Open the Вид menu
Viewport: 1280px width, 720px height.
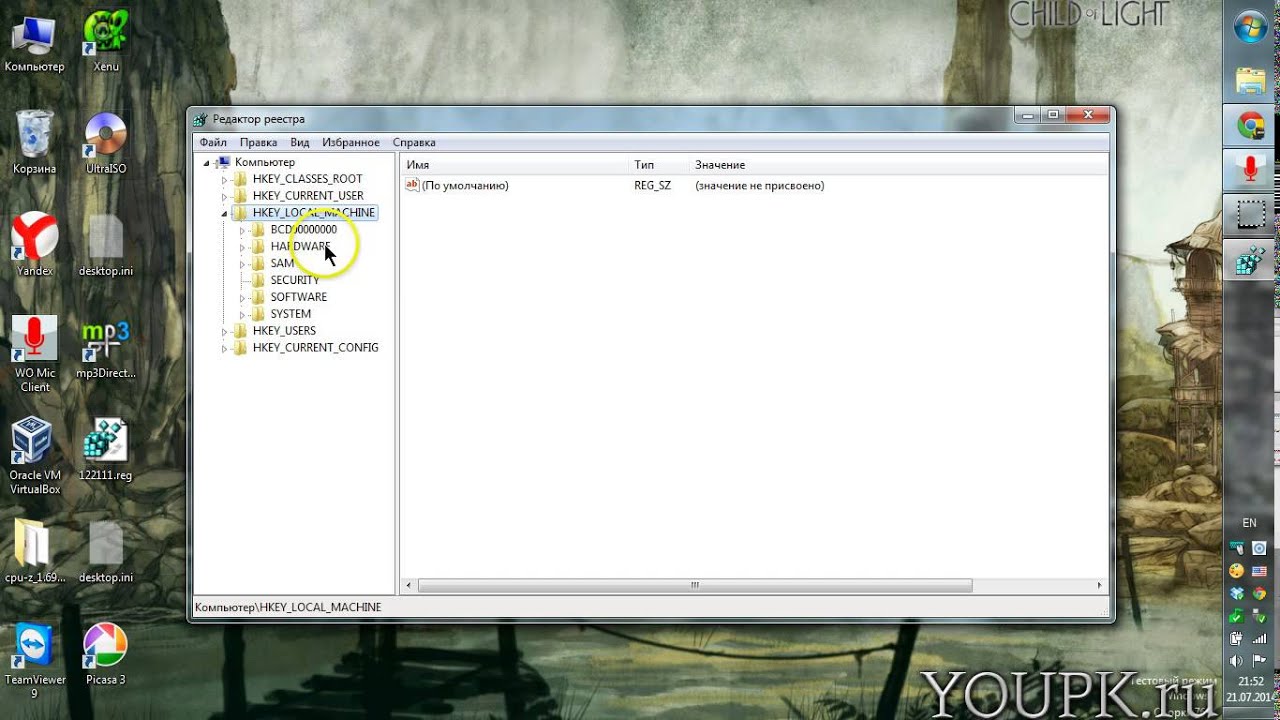coord(300,142)
